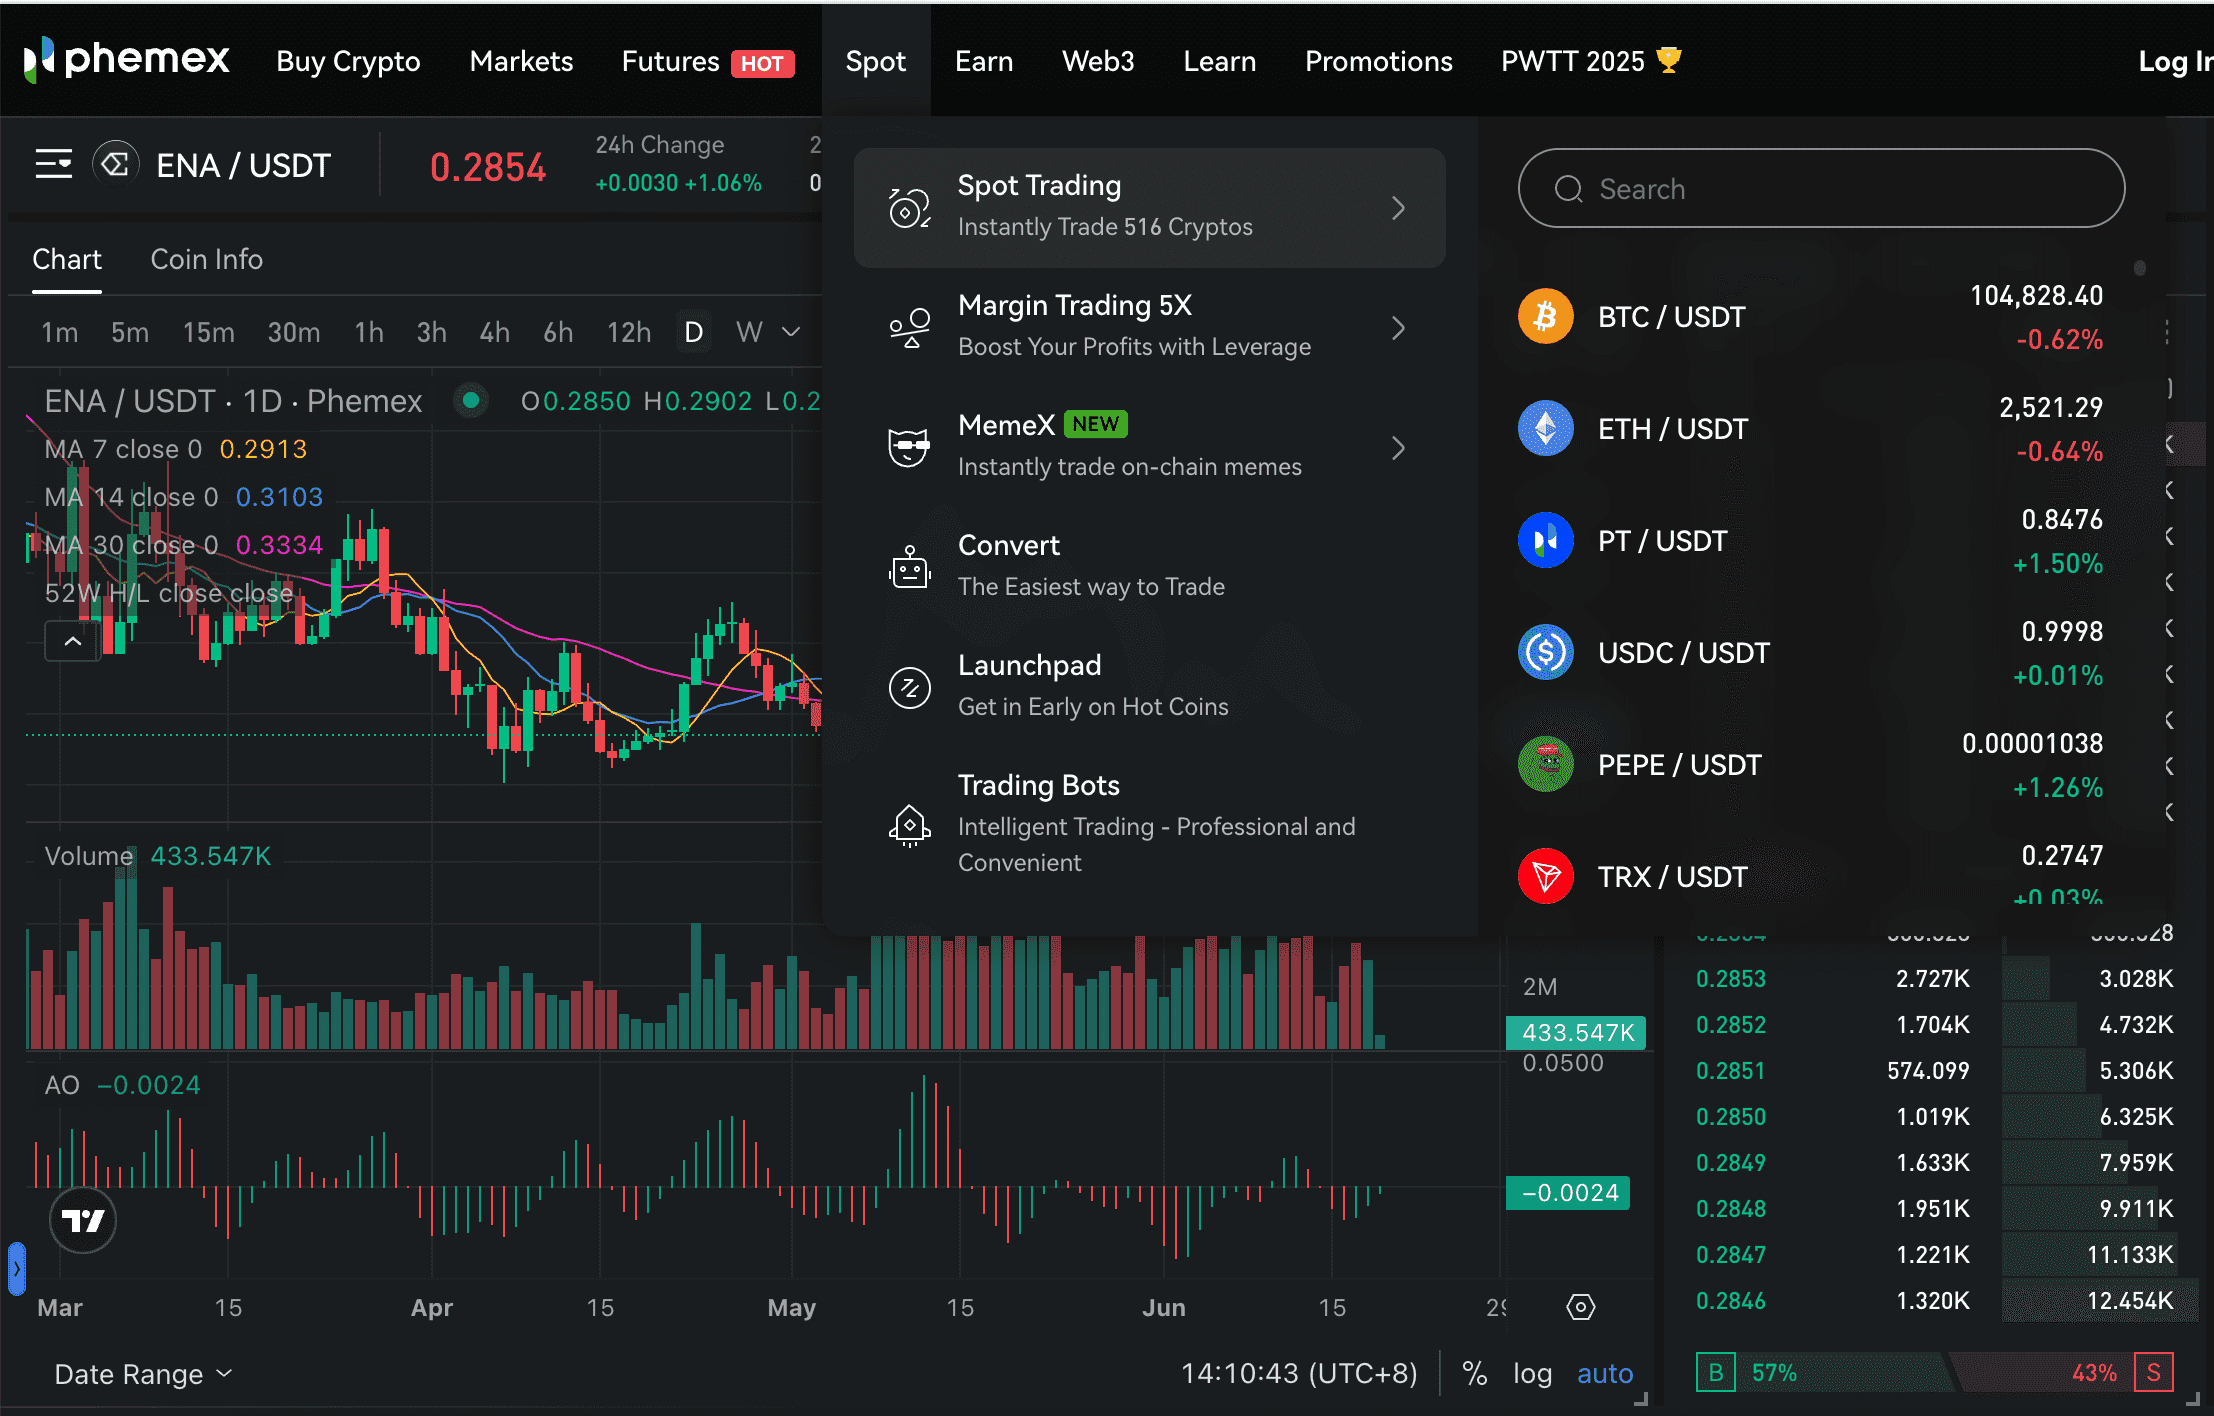Viewport: 2214px width, 1416px height.
Task: Open Web3 from the navigation
Action: [x=1098, y=61]
